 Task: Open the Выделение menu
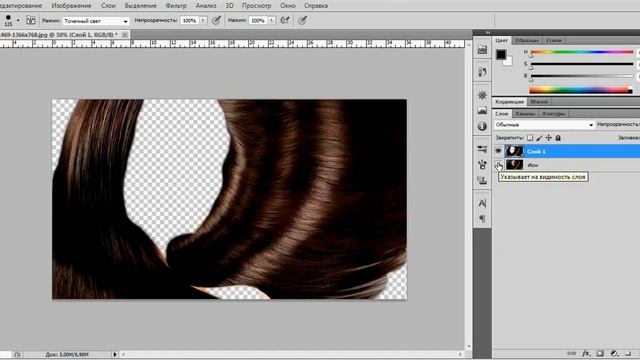[x=140, y=6]
